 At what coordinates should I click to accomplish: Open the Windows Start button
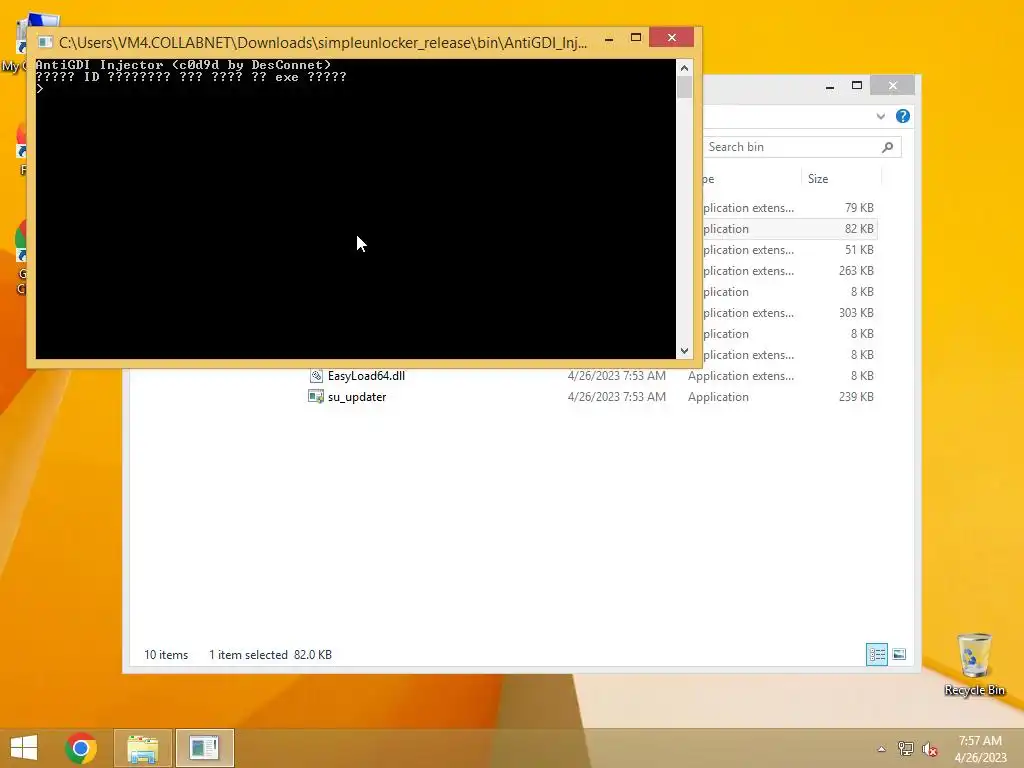pos(24,748)
